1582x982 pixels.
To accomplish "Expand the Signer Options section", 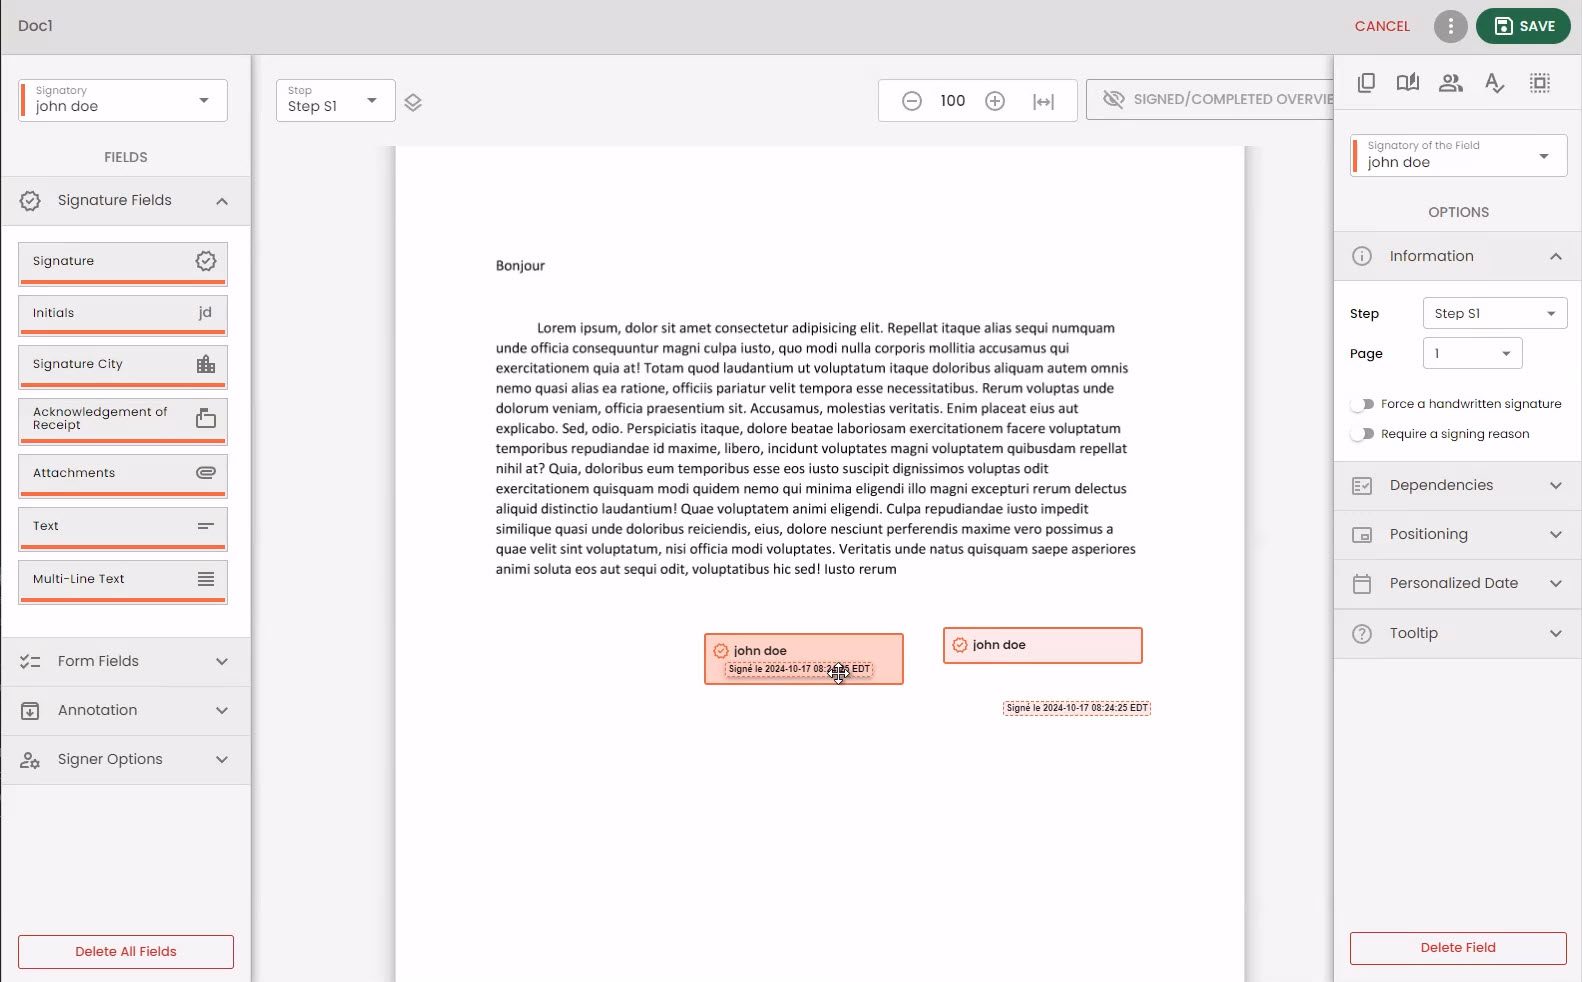I will click(x=222, y=760).
